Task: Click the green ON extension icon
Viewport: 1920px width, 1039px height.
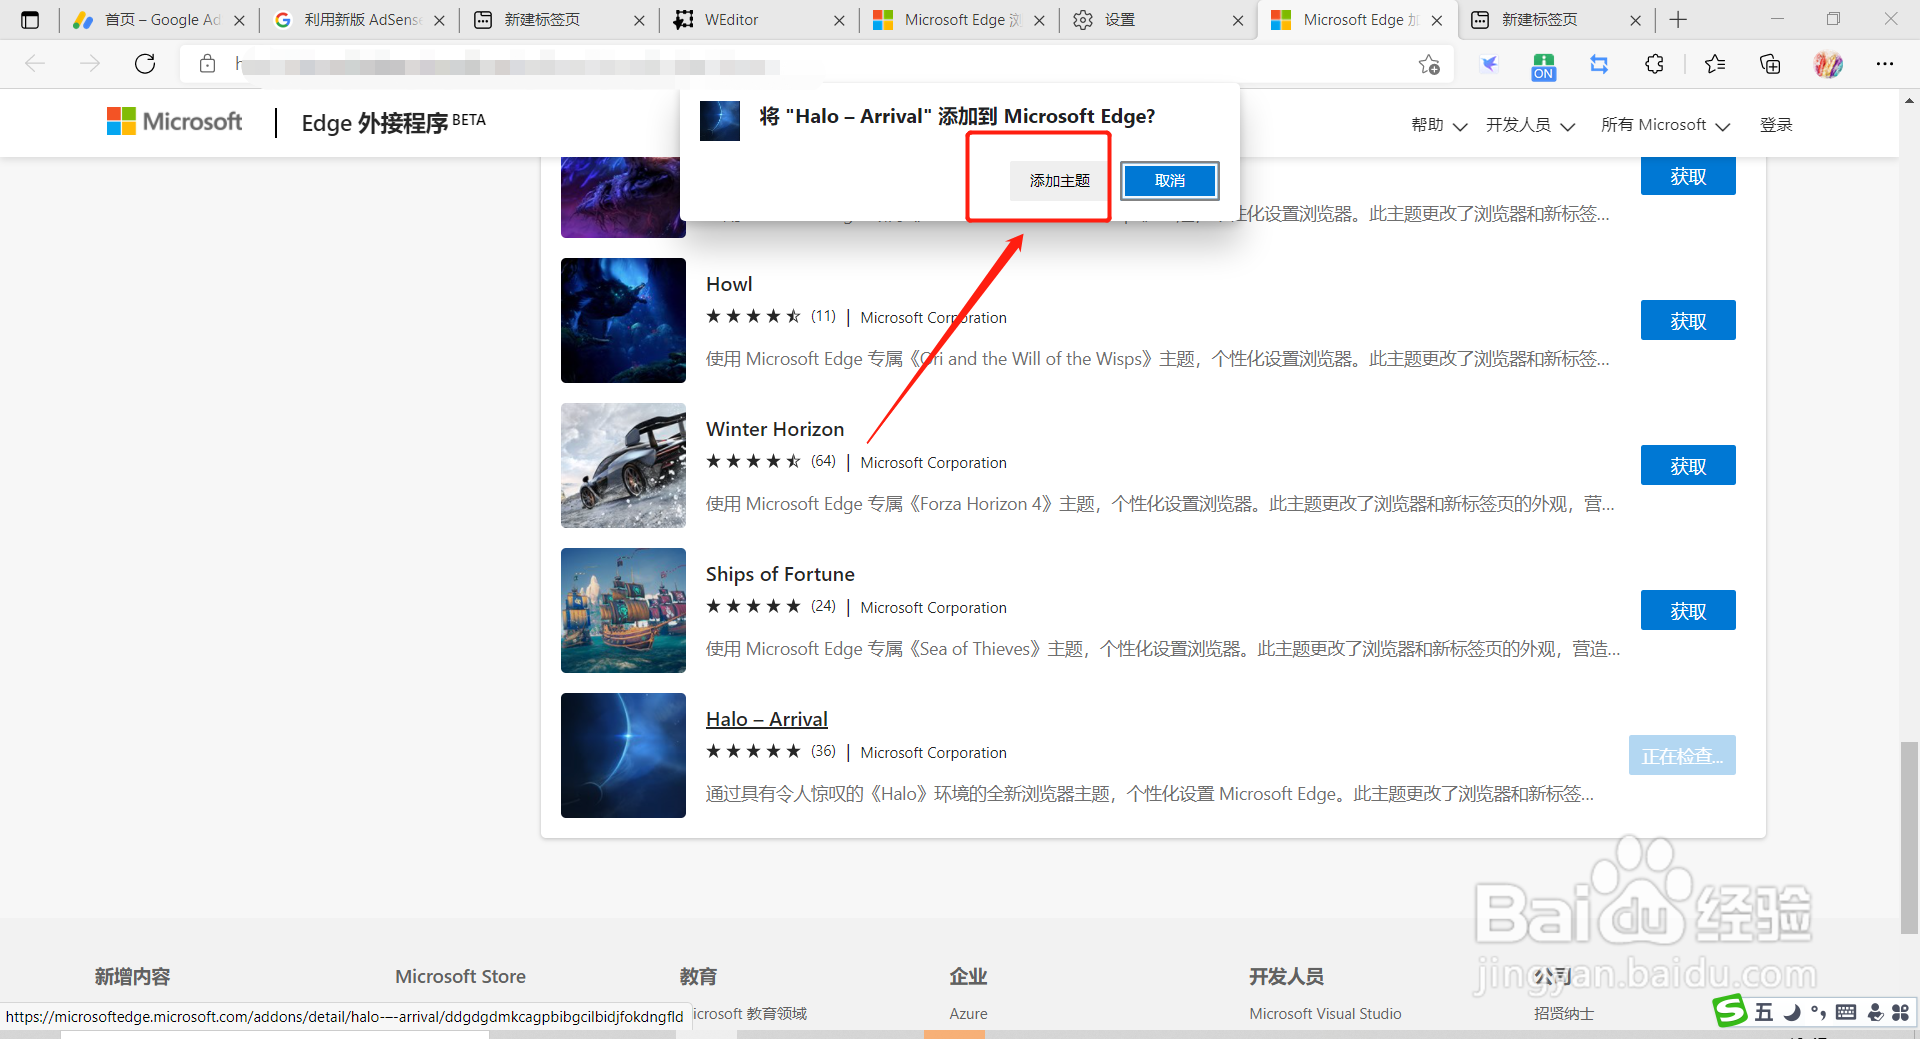Action: pos(1544,67)
